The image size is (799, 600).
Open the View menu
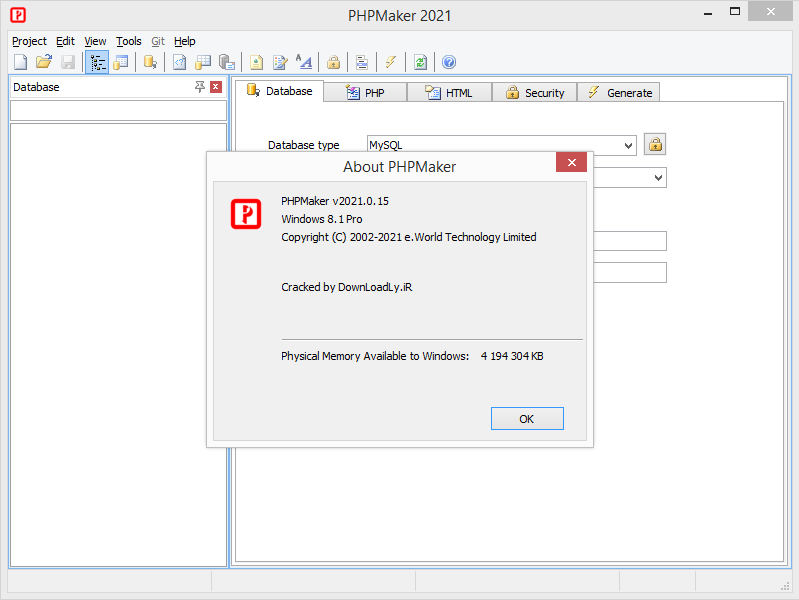95,41
